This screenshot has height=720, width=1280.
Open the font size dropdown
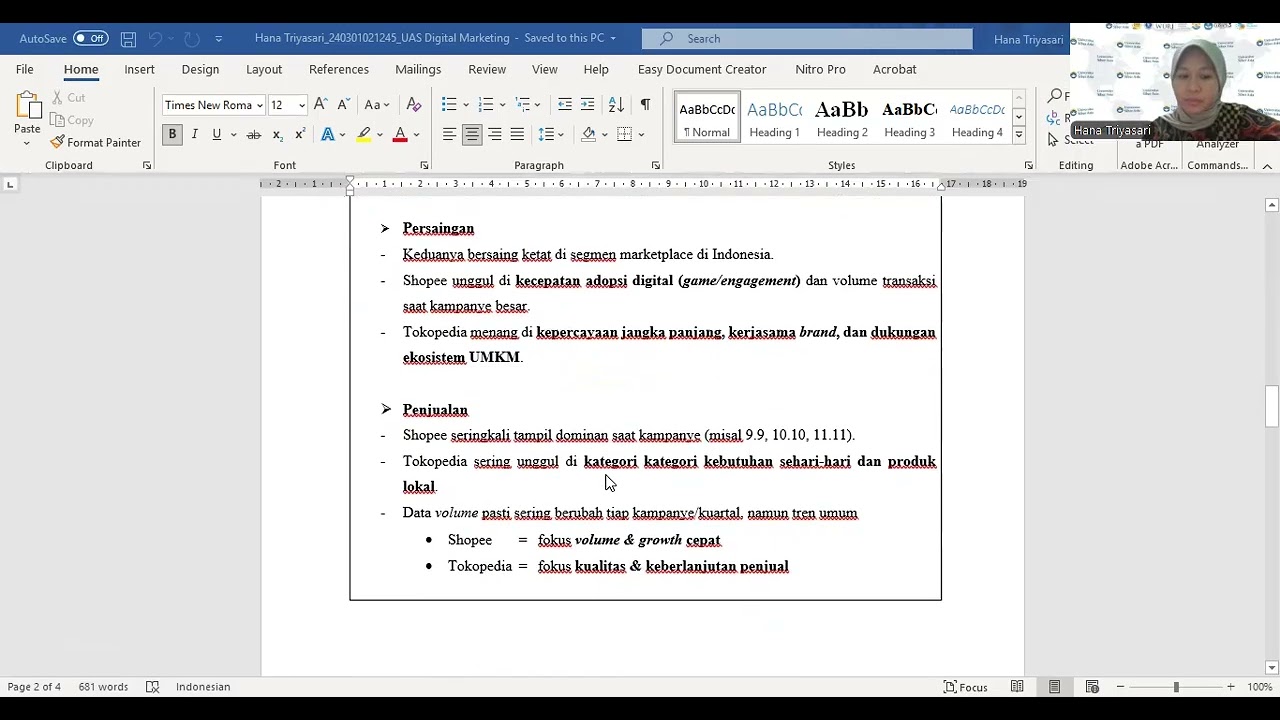click(301, 105)
